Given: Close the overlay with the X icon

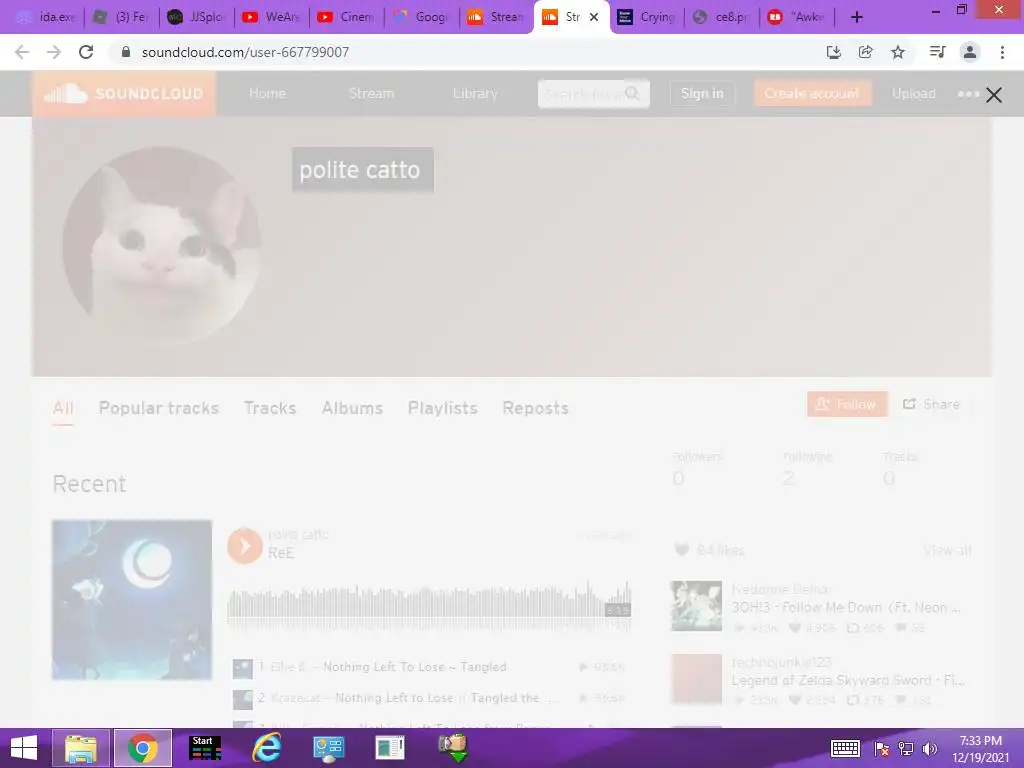Looking at the screenshot, I should click(x=994, y=95).
